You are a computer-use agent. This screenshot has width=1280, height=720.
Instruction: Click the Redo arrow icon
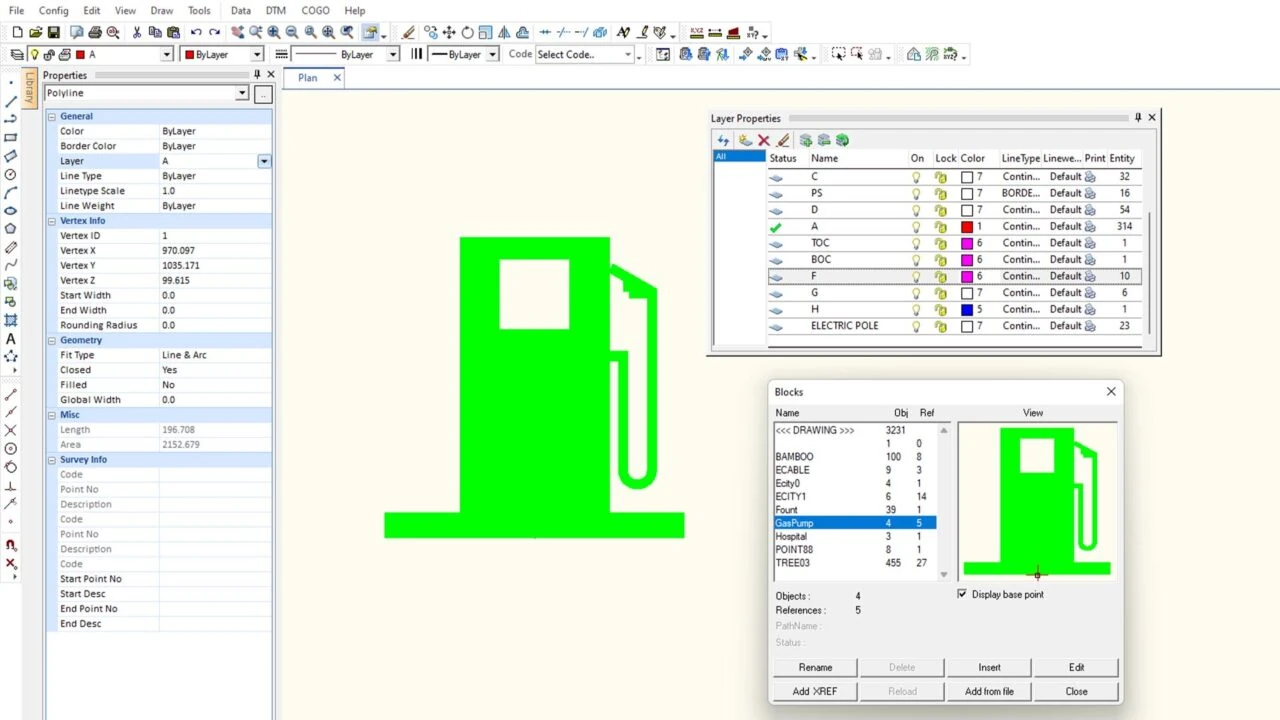214,32
